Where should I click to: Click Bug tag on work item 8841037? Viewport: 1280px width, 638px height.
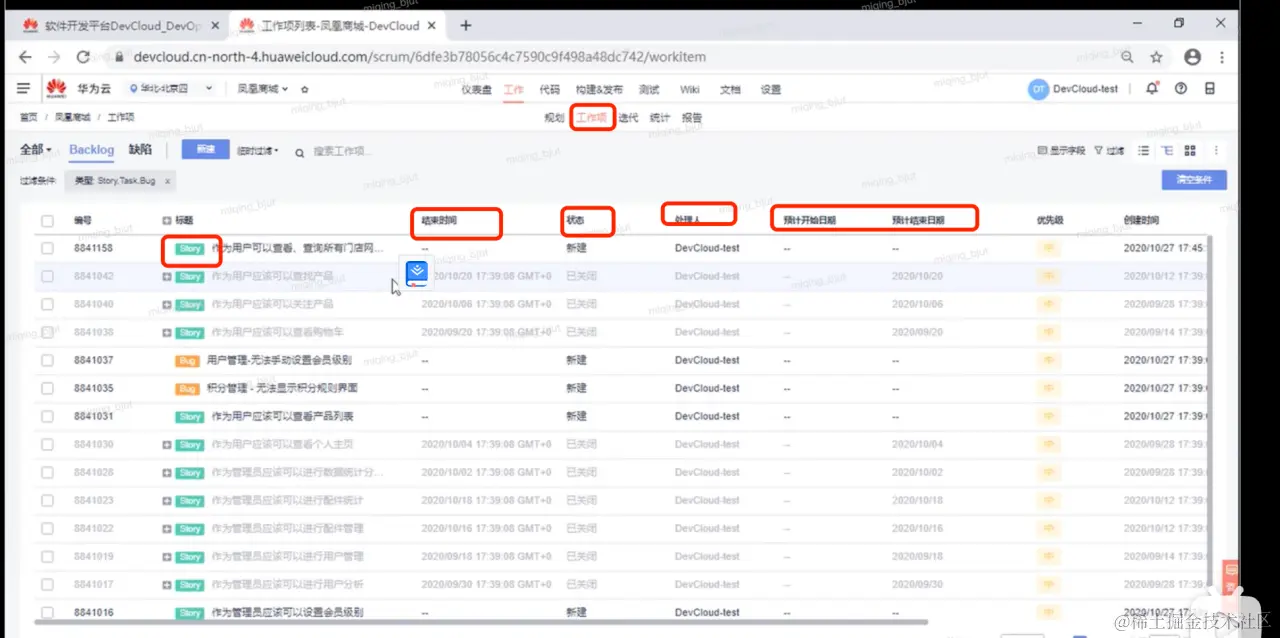tap(187, 360)
